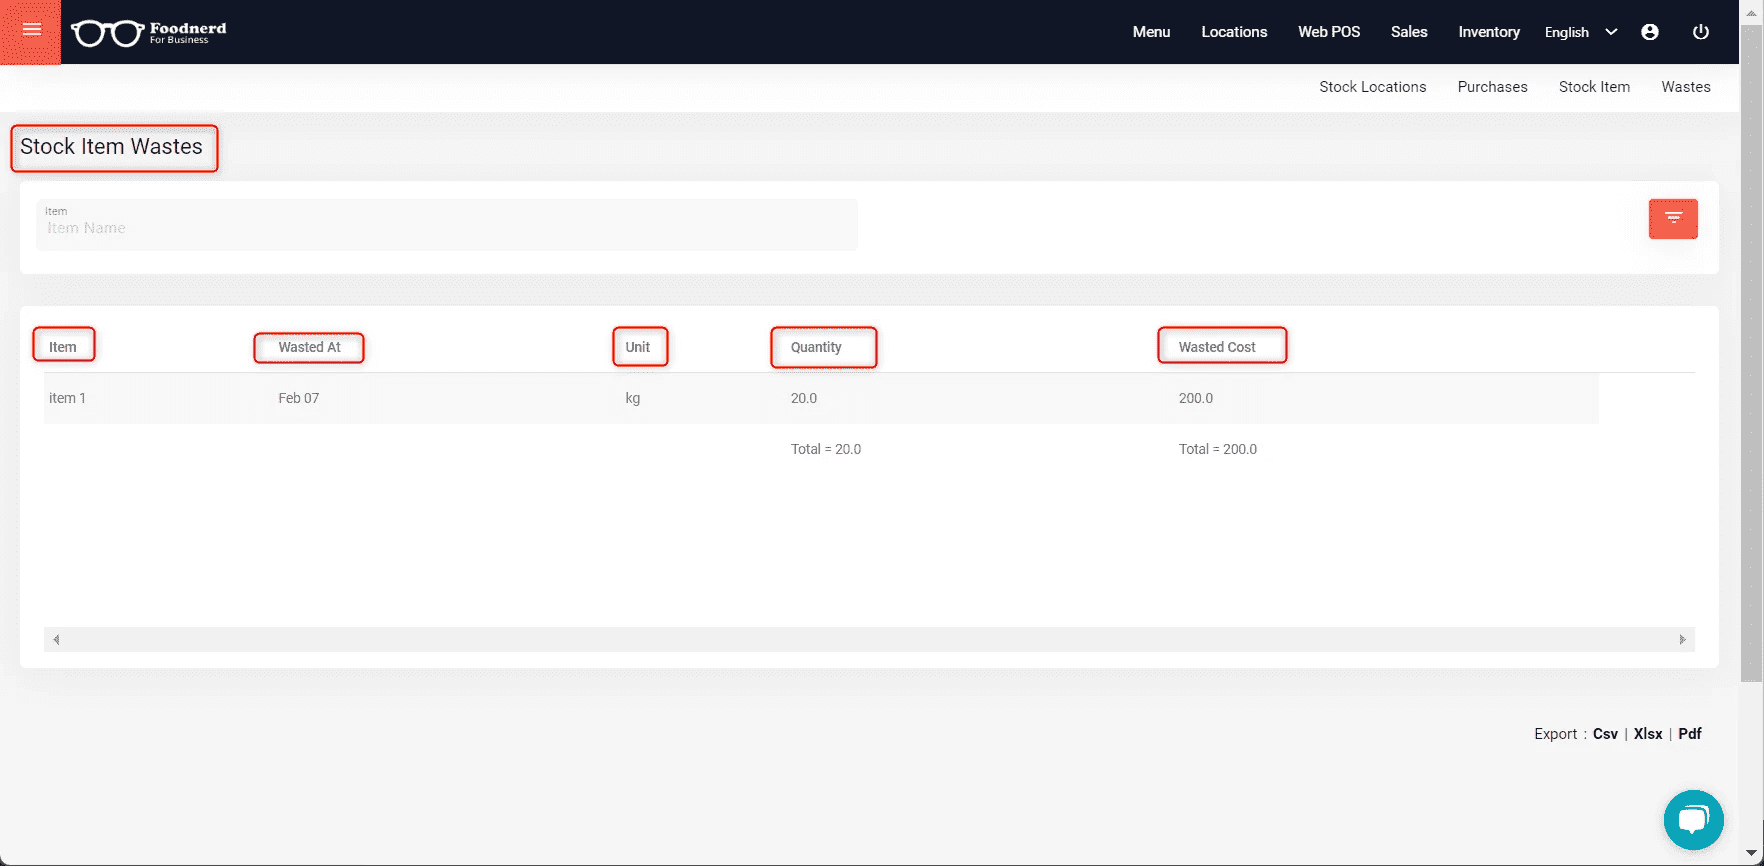
Task: Click the 'Stock Item Wastes' page heading
Action: coord(111,147)
